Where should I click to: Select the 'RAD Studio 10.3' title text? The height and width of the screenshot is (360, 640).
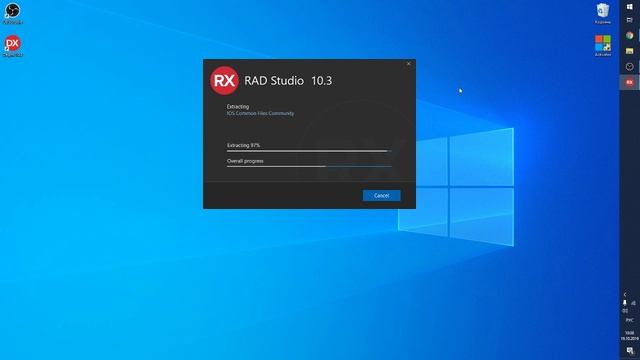(288, 81)
